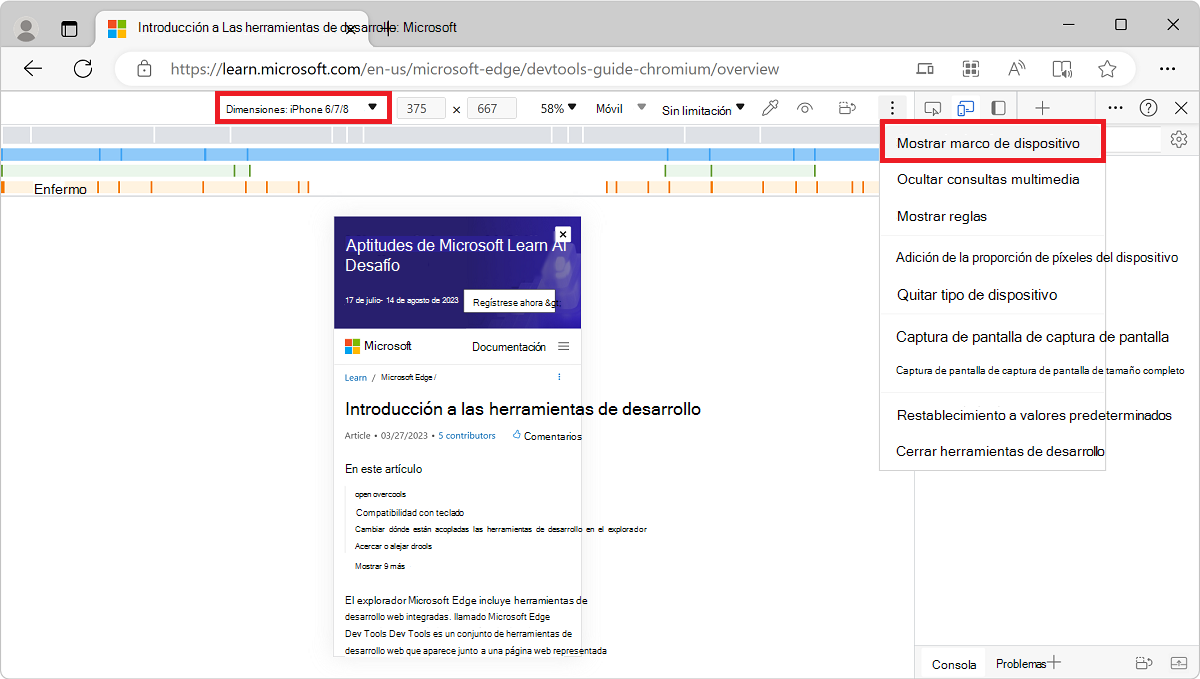The image size is (1200, 679).
Task: Select Mostrar reglas menu item
Action: 993,216
